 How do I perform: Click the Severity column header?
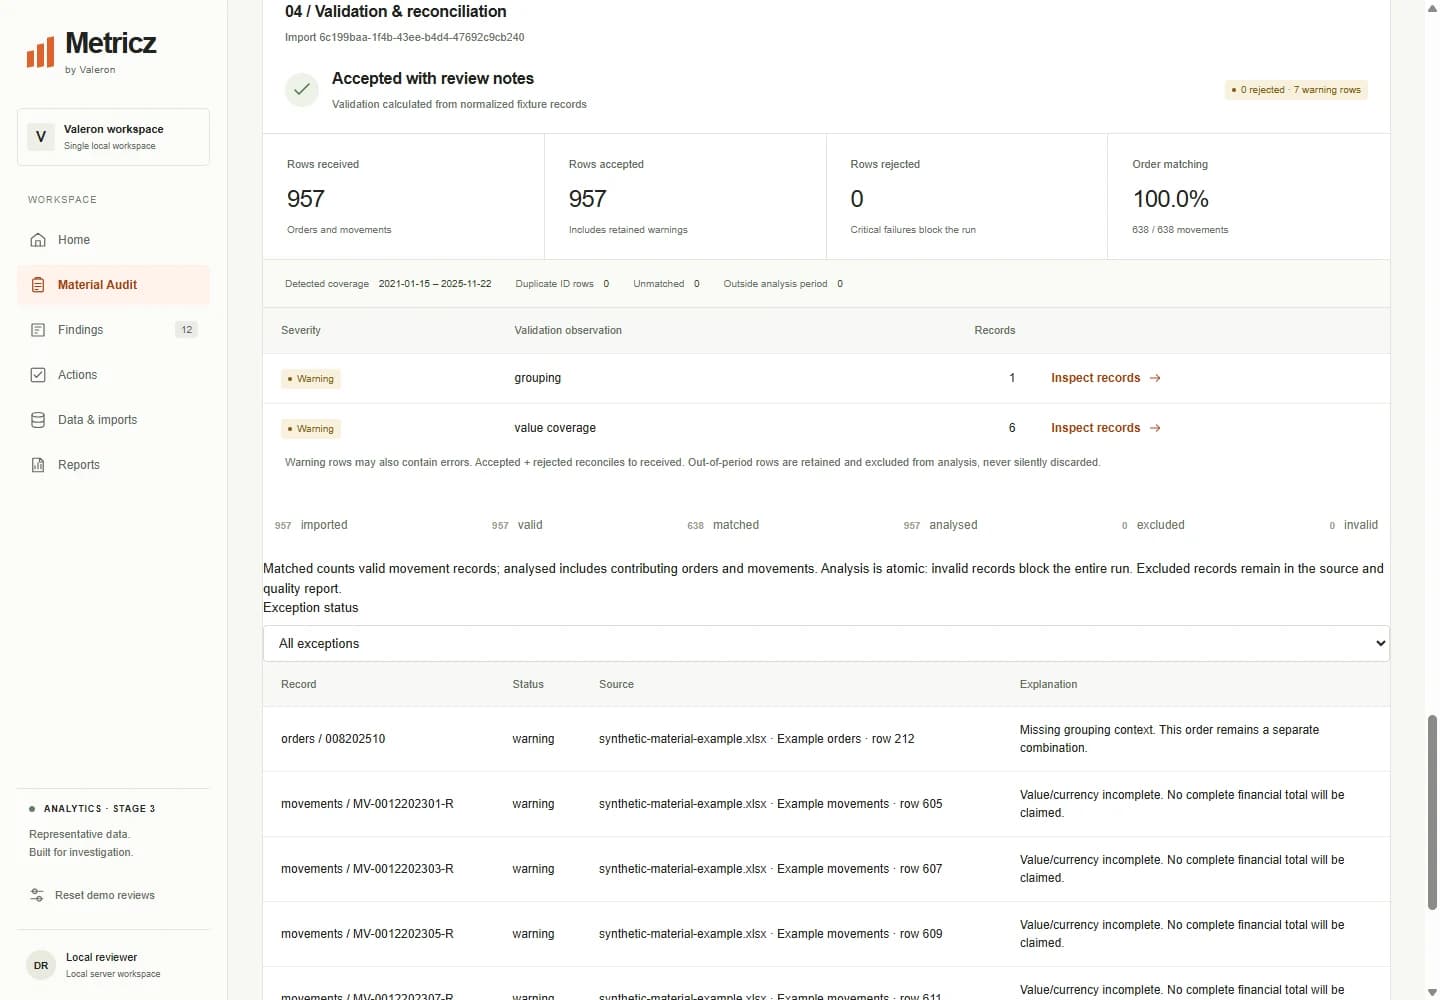(x=301, y=330)
